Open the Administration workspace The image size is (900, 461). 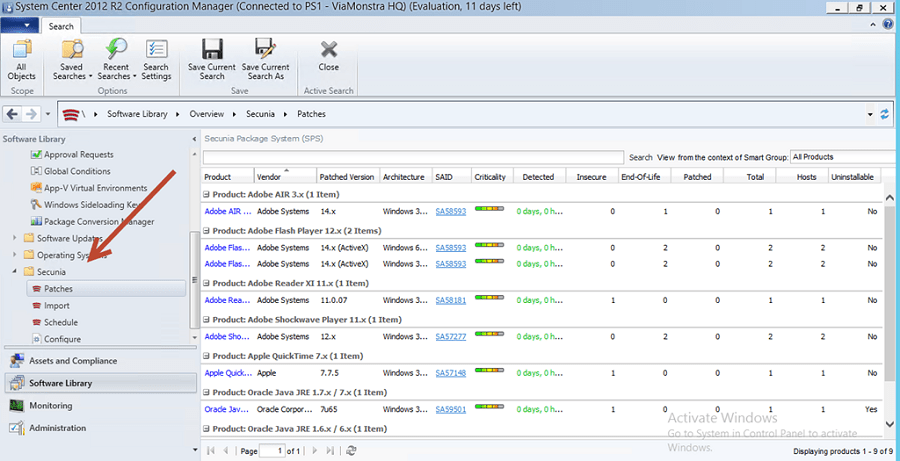coord(57,428)
